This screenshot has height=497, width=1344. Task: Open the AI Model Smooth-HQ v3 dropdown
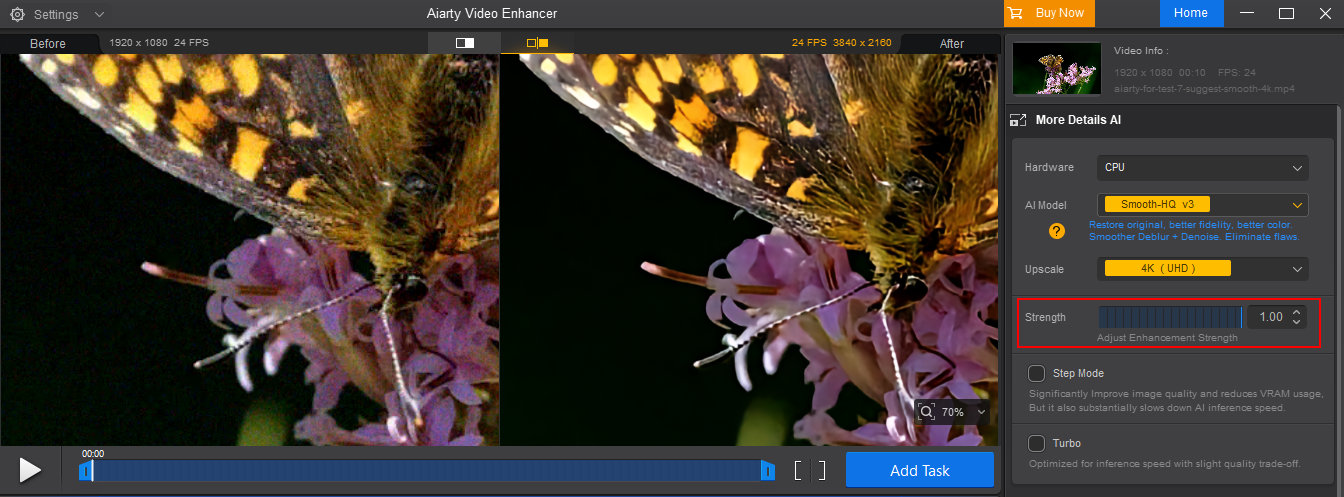click(1202, 205)
